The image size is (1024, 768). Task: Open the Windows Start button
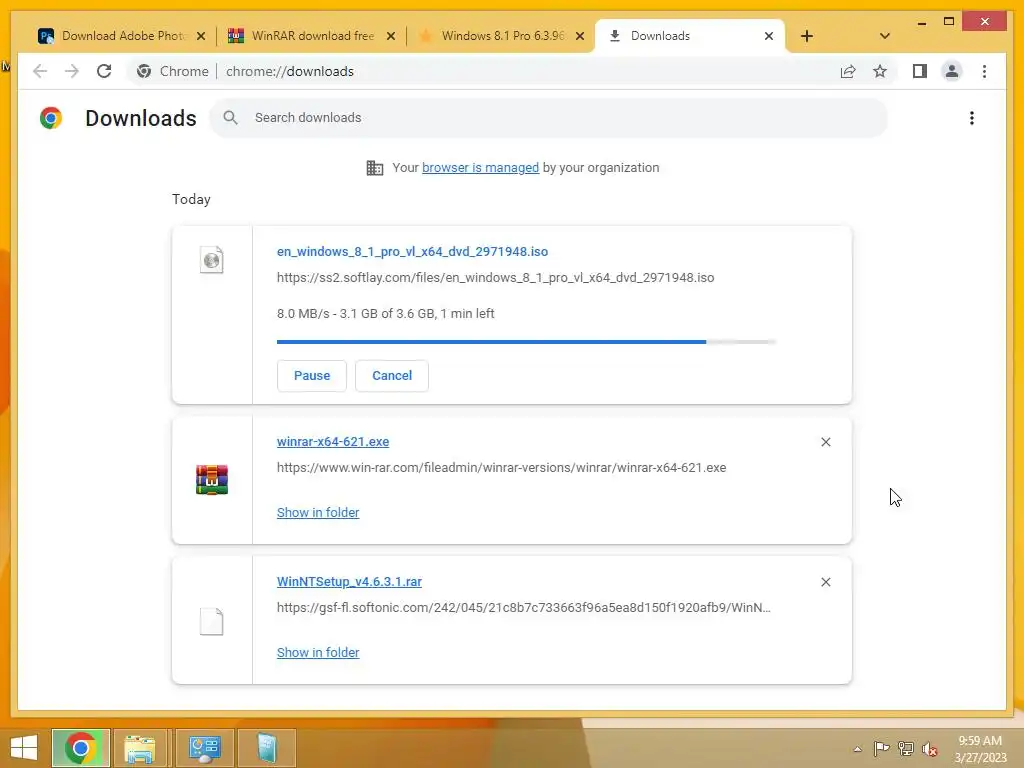pyautogui.click(x=24, y=748)
